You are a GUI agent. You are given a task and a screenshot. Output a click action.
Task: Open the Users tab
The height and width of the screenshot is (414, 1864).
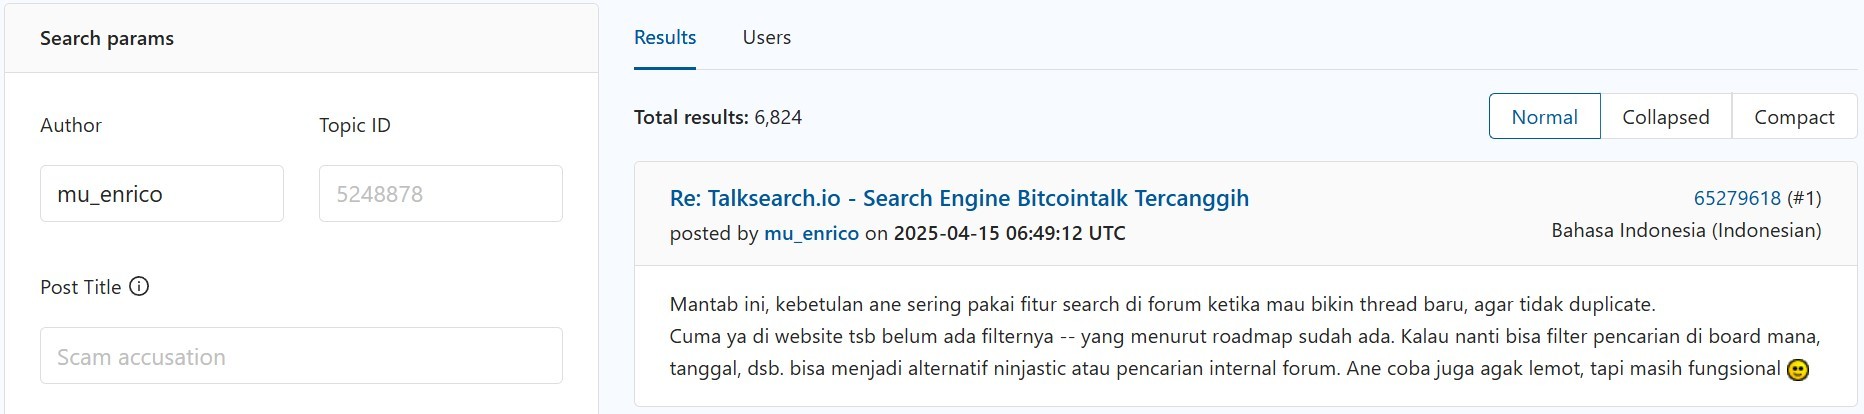coord(767,38)
